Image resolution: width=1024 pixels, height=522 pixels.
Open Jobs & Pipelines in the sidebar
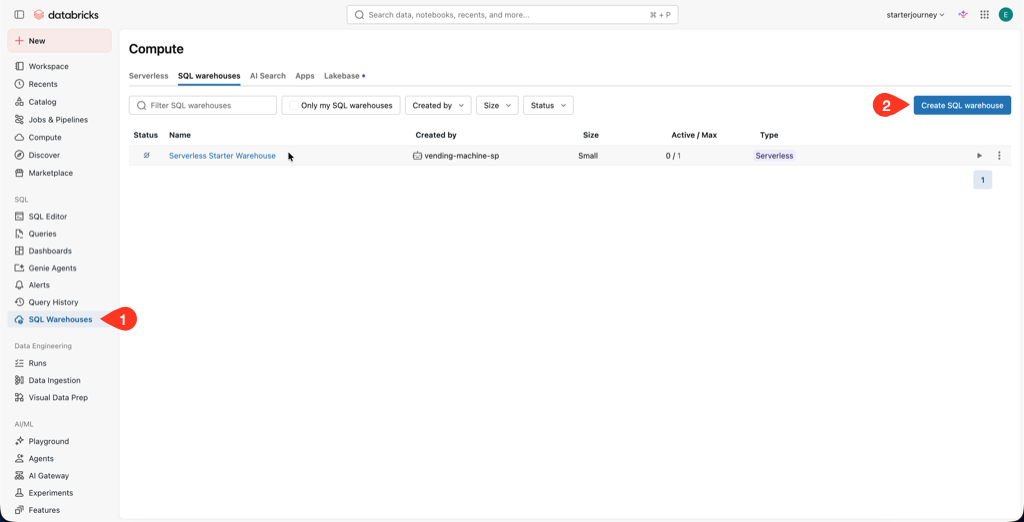click(x=59, y=120)
